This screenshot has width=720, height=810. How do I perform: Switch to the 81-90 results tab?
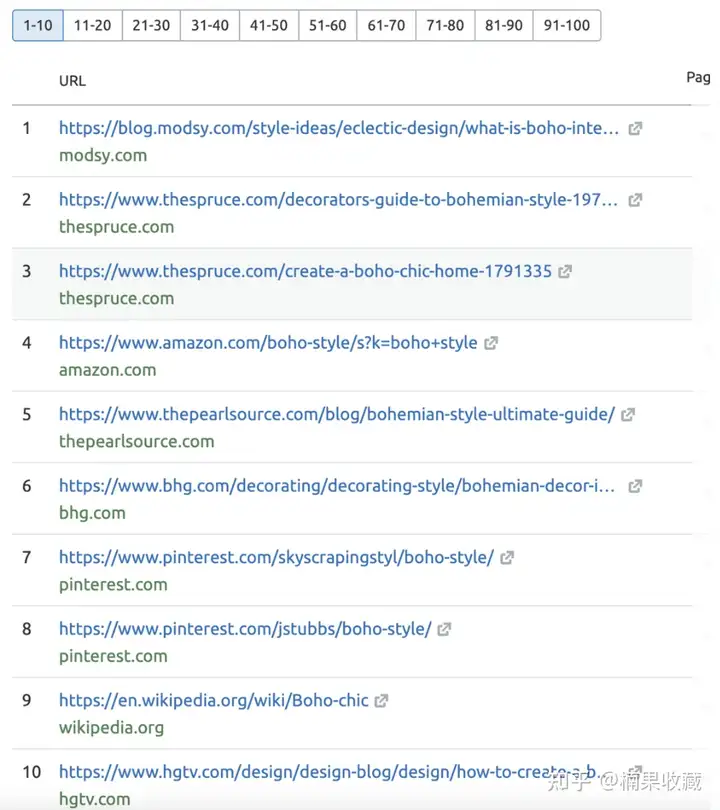click(x=504, y=25)
